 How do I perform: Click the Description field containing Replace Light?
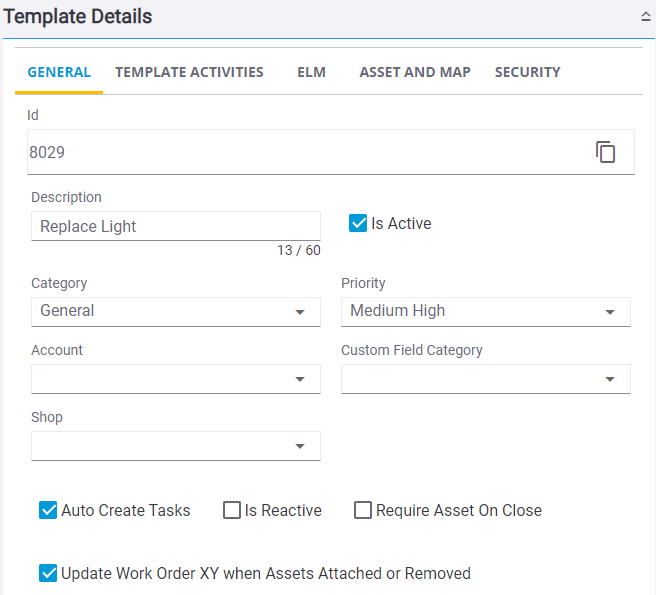coord(176,226)
